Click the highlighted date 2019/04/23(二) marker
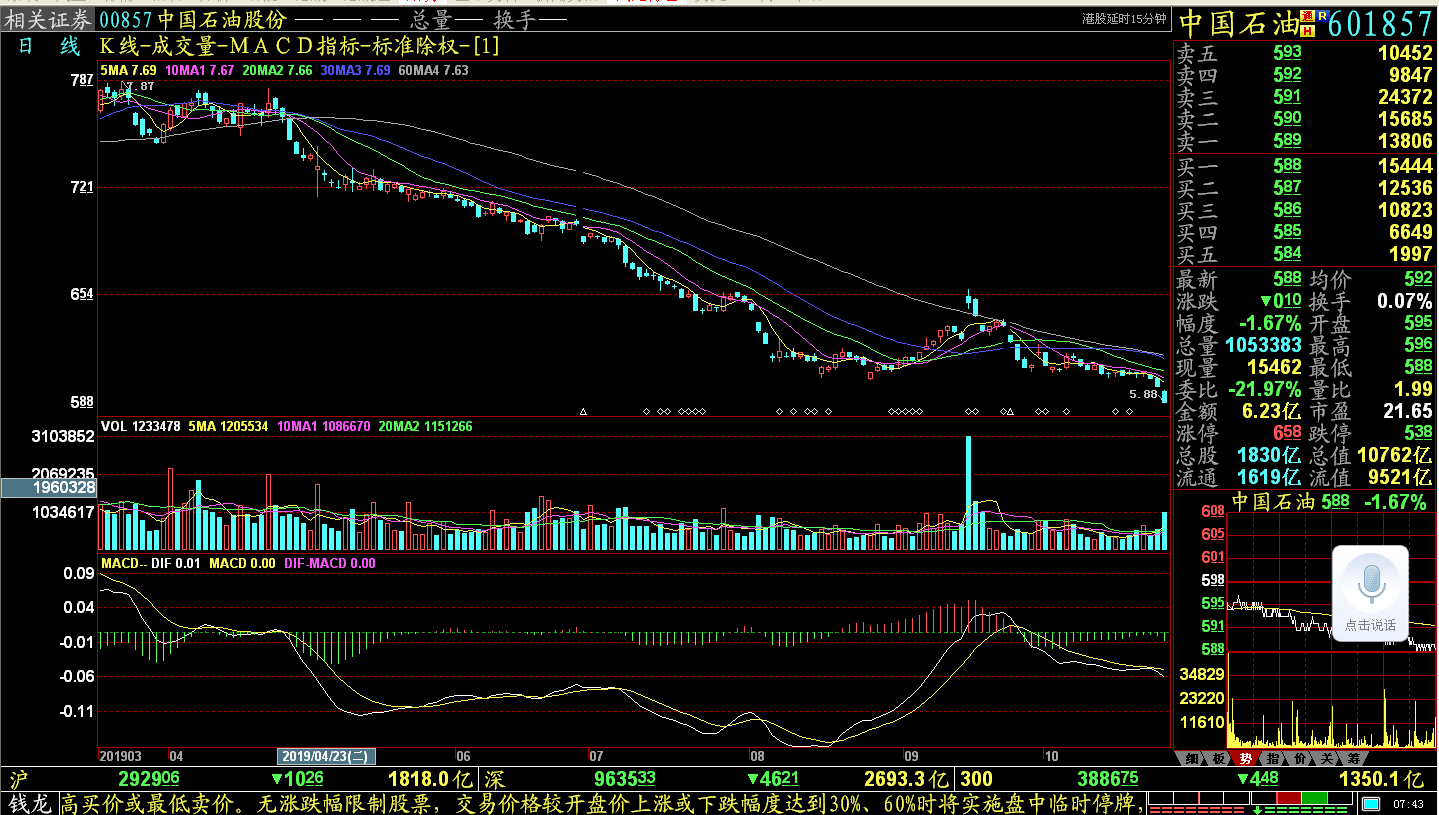The image size is (1439, 815). tap(326, 756)
